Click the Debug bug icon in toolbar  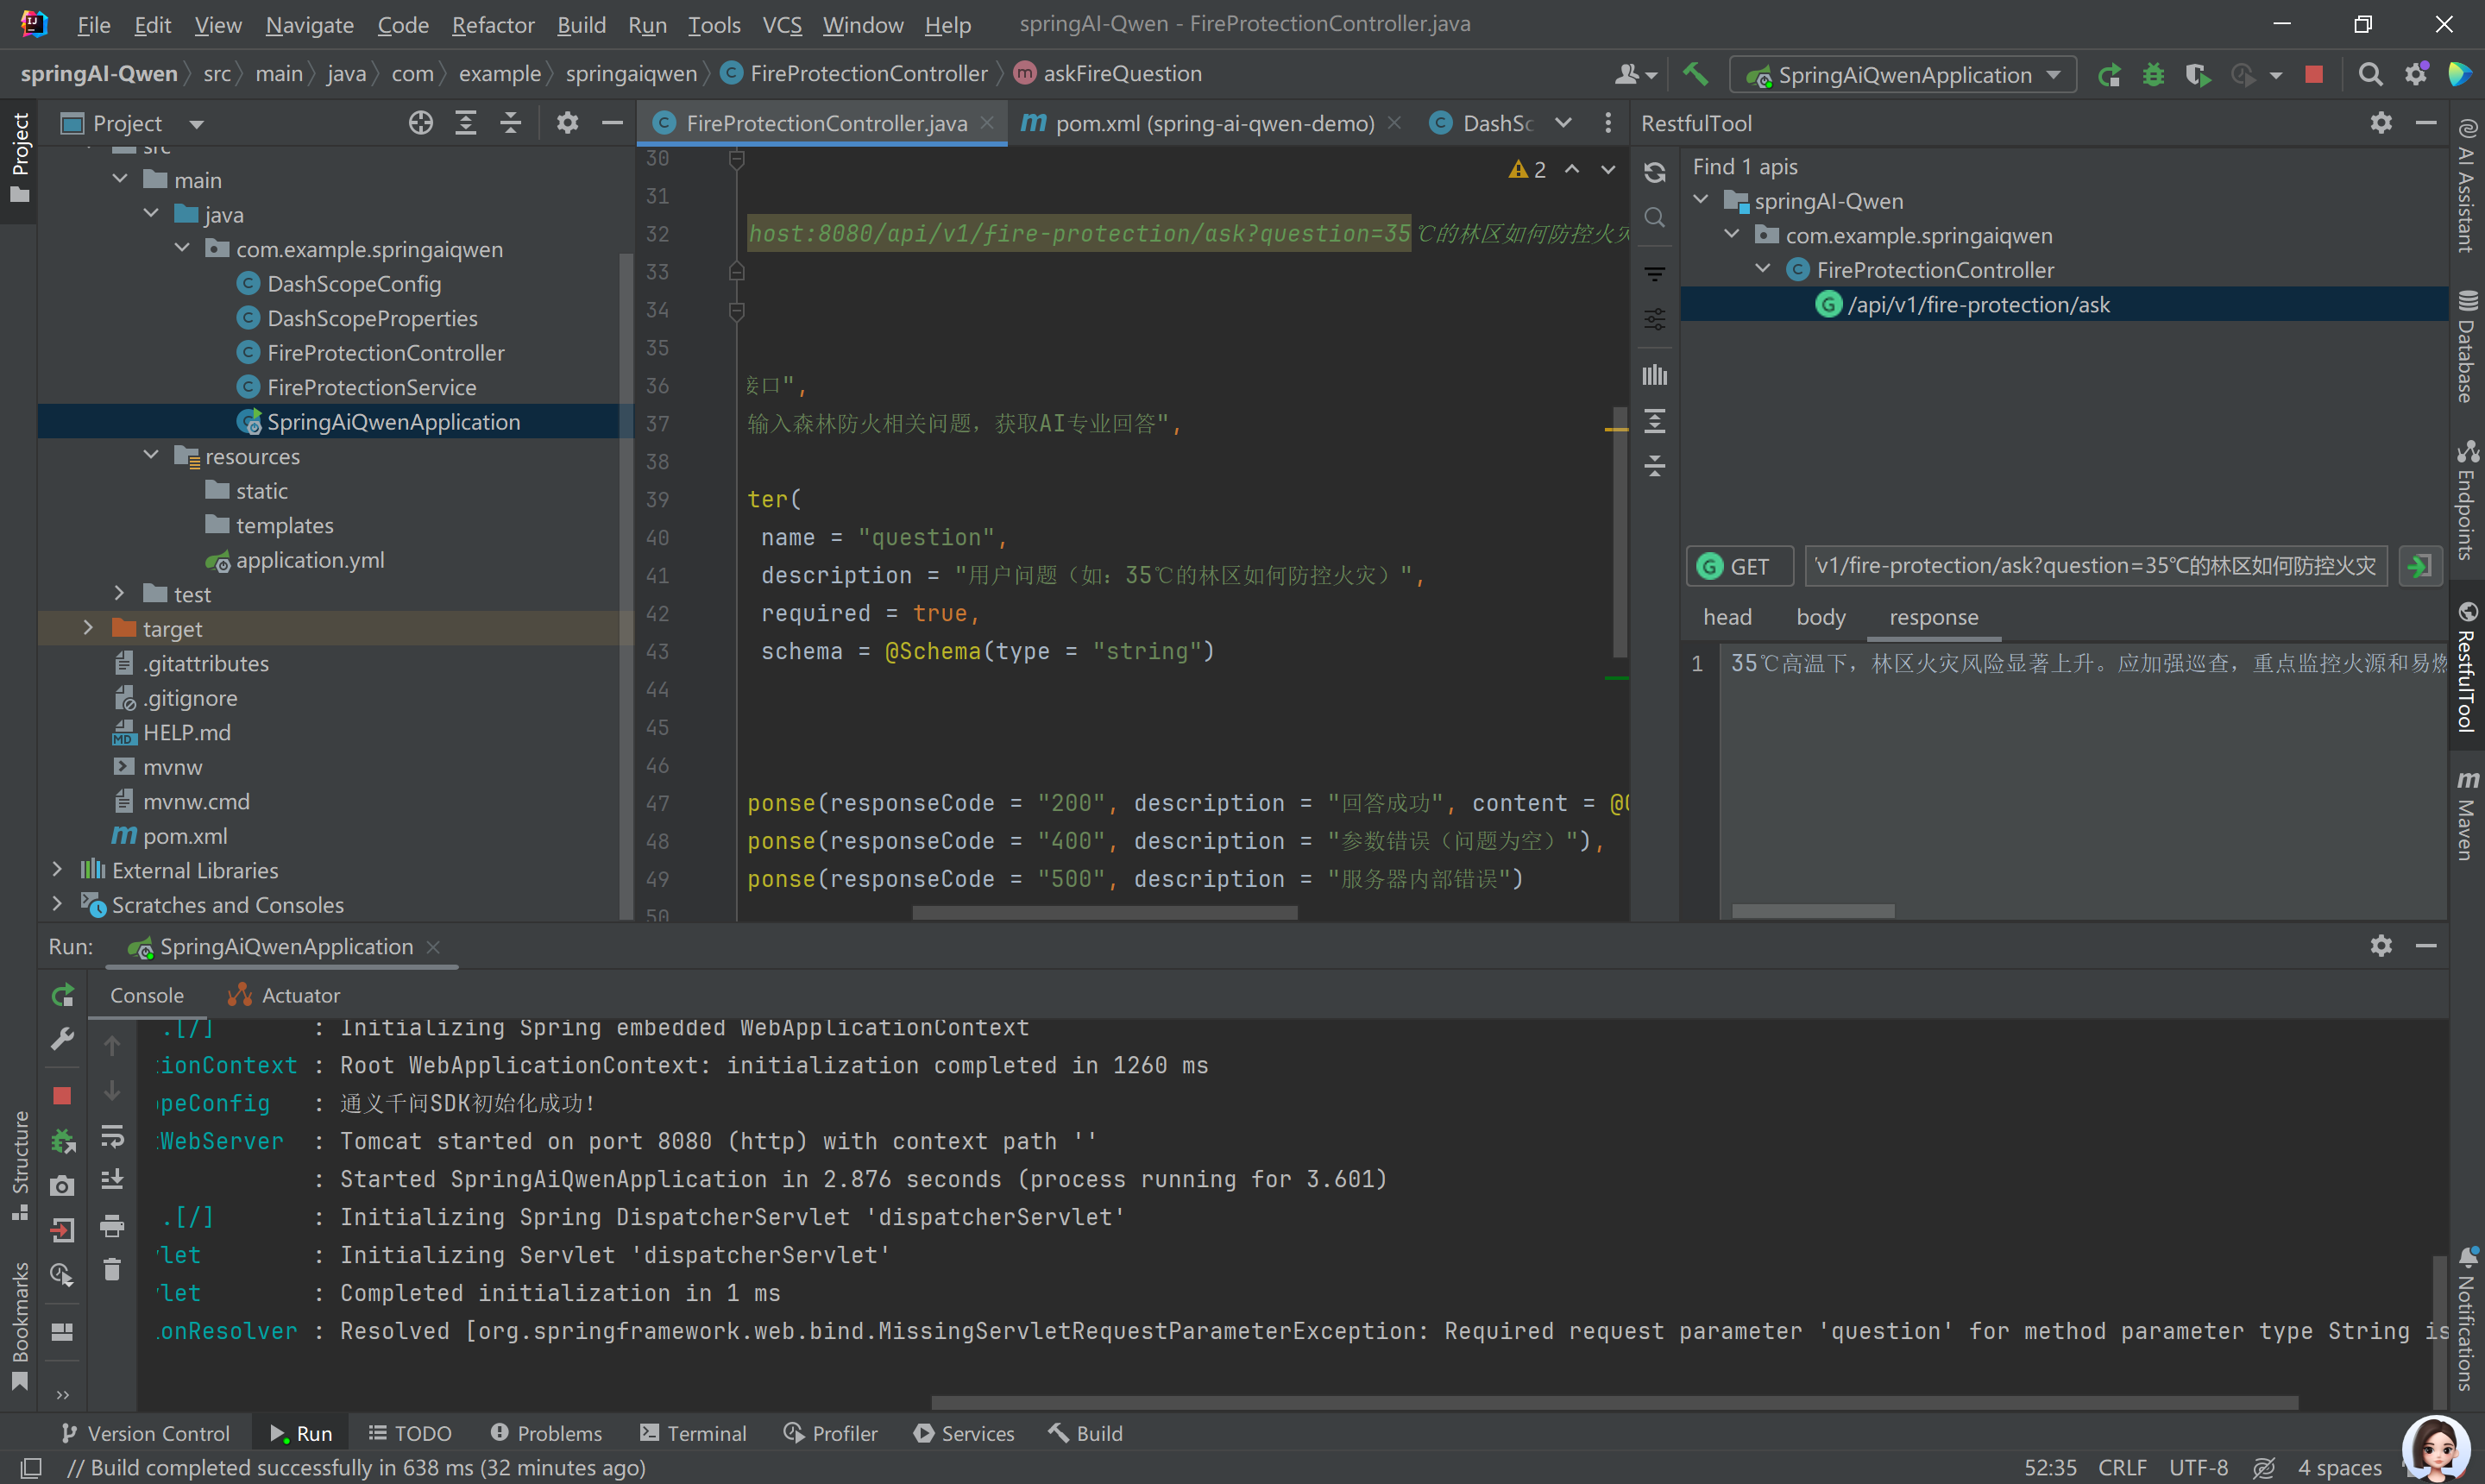[2153, 75]
